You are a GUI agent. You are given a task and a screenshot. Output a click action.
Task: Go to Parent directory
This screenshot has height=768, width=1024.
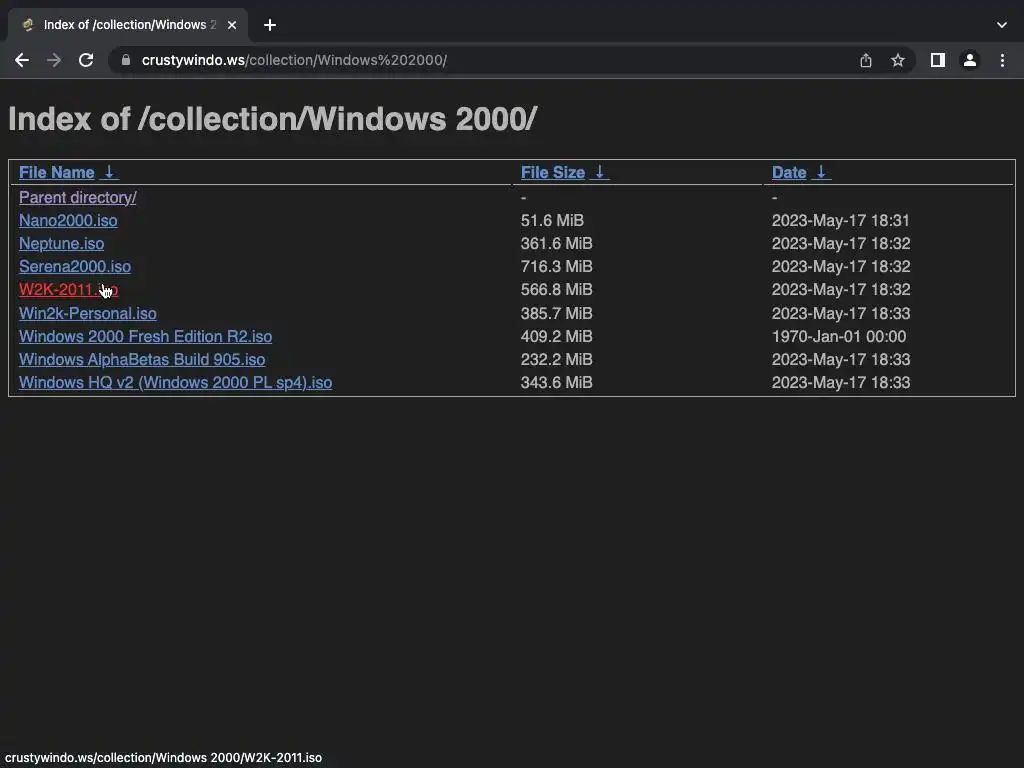(x=78, y=197)
